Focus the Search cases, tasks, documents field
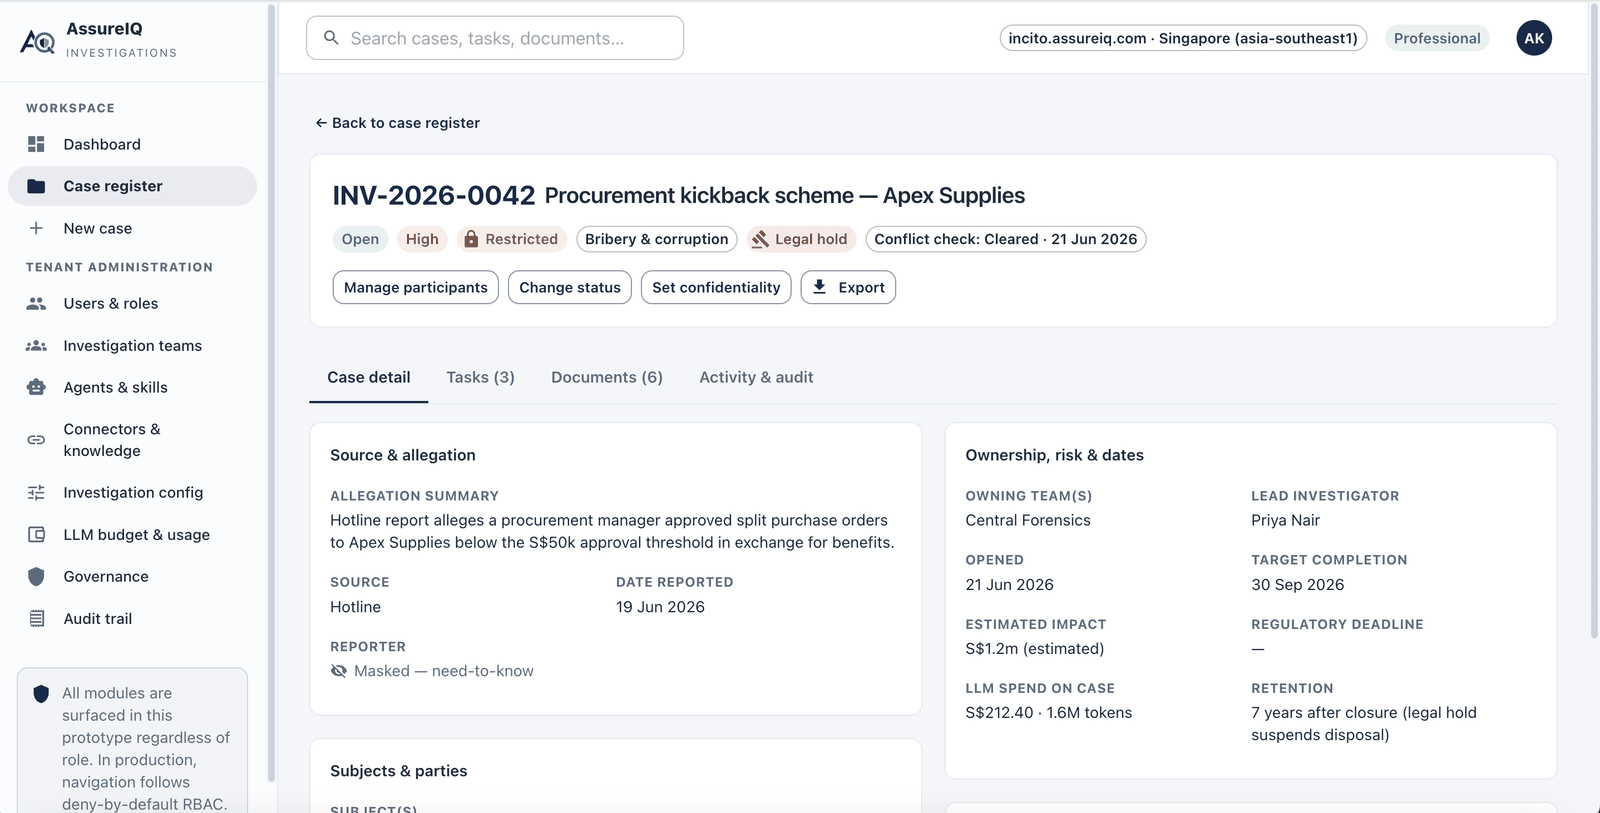This screenshot has width=1600, height=813. (495, 38)
